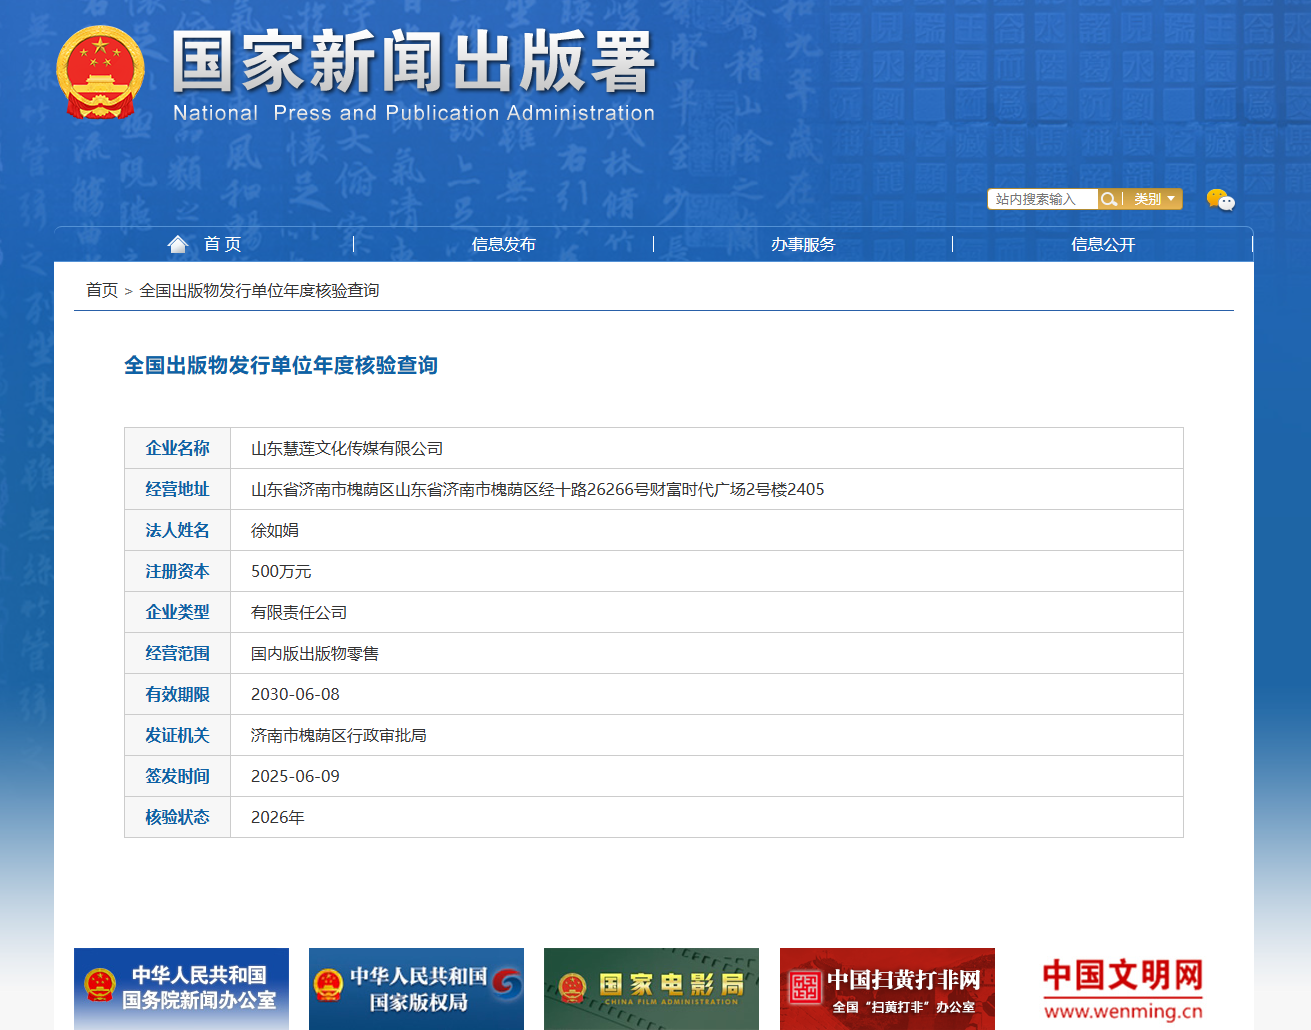
Task: Open the 信息发布 navigation menu
Action: (x=503, y=244)
